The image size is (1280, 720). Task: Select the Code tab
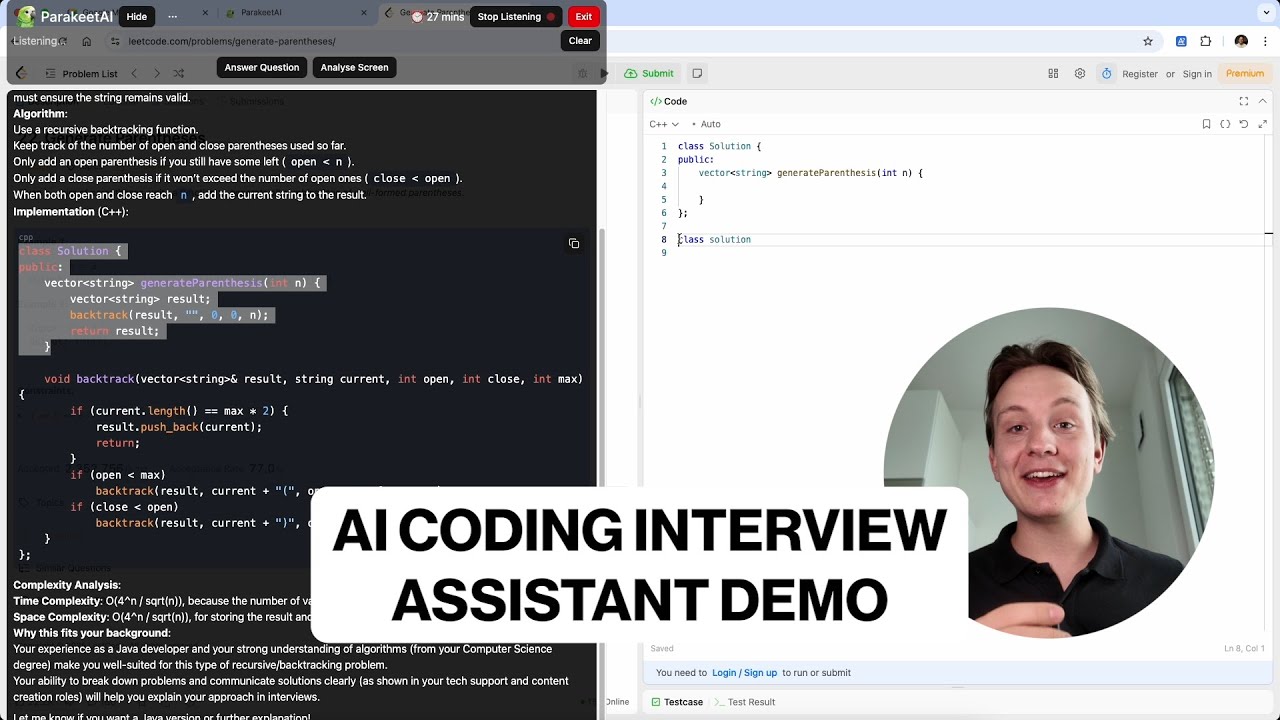(x=668, y=101)
